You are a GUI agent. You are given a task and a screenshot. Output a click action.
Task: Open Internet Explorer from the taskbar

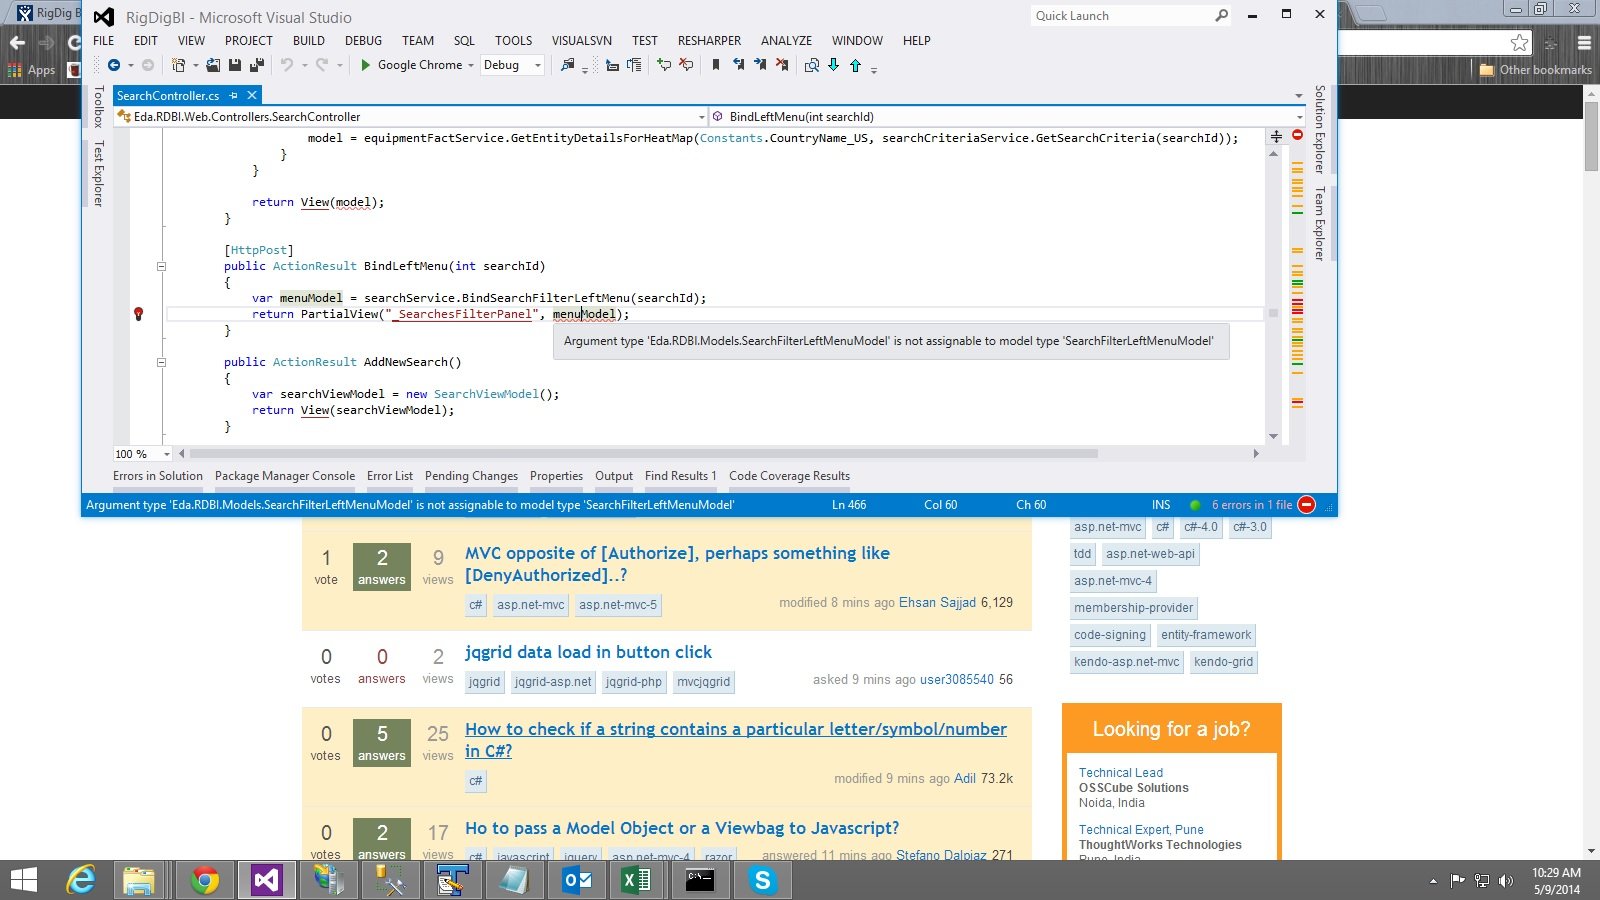tap(80, 880)
